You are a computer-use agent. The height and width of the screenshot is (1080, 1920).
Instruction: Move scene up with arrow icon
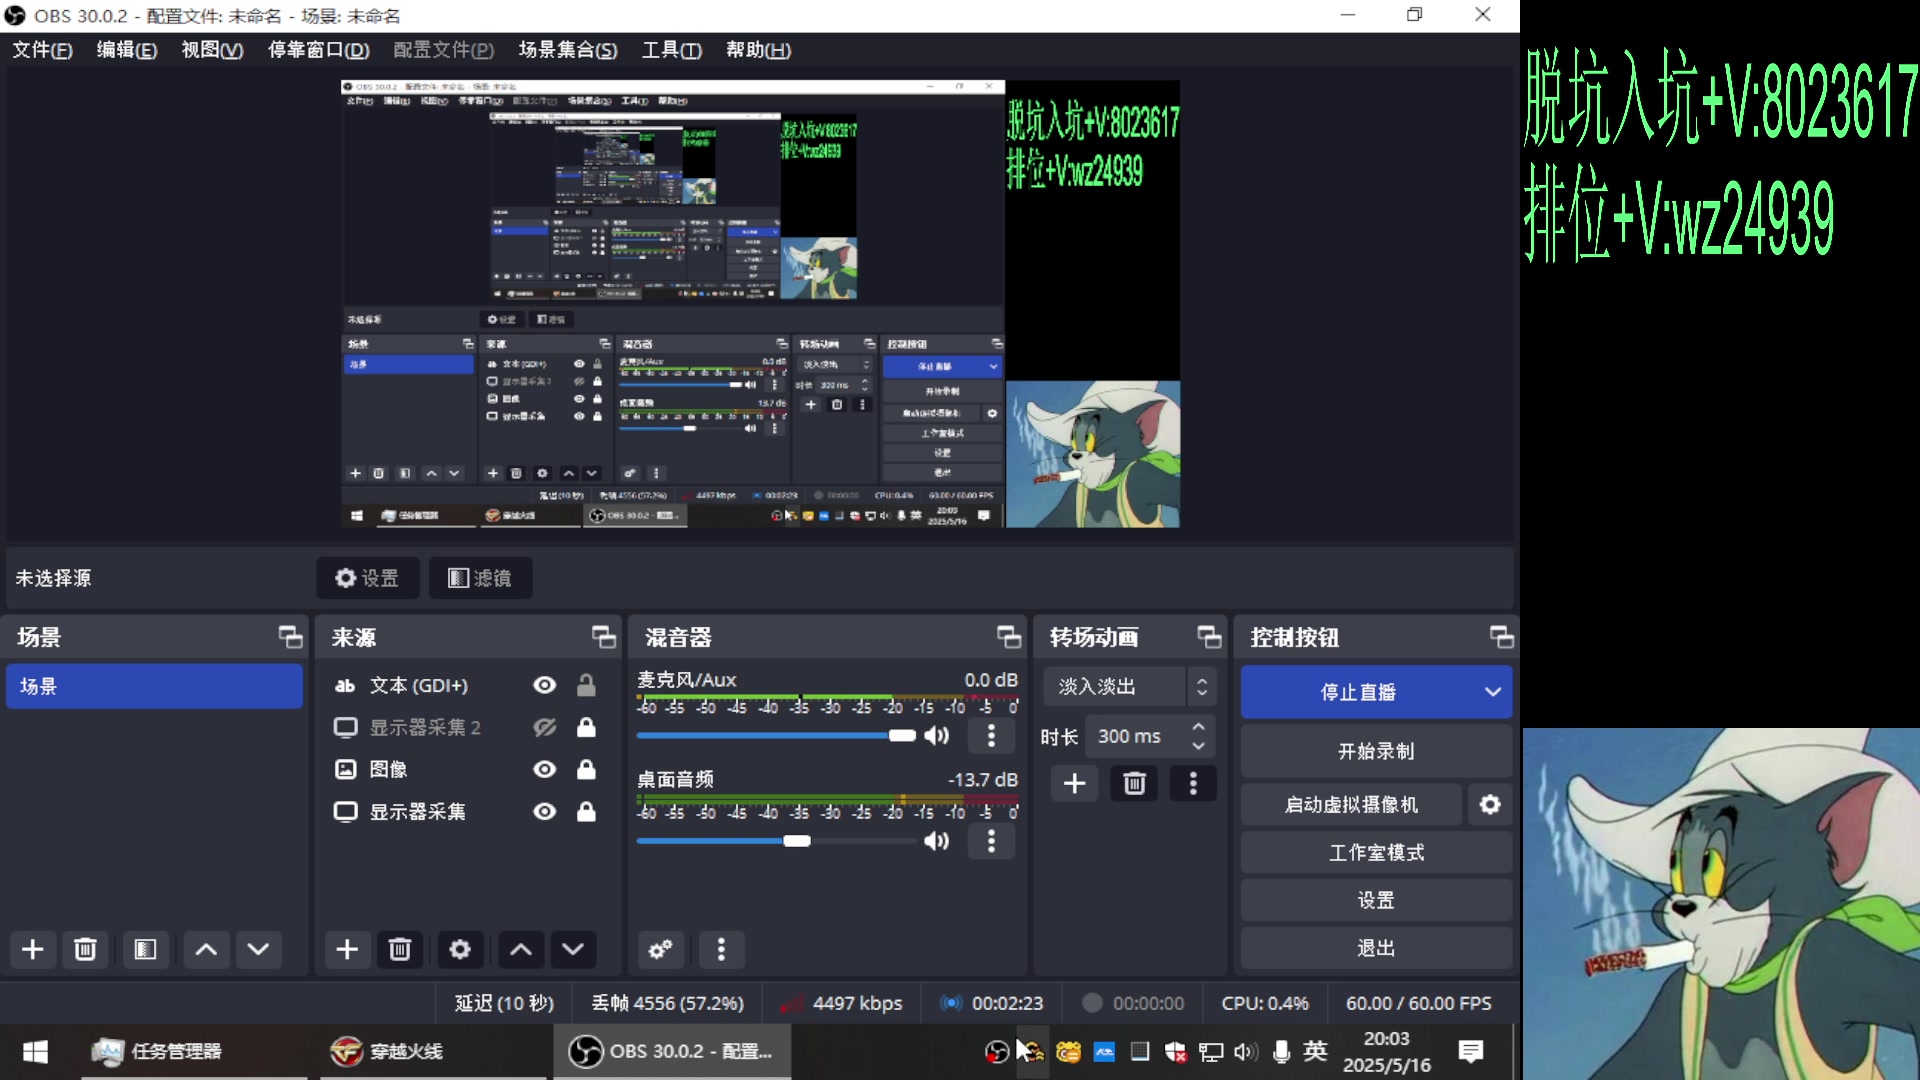click(x=206, y=949)
